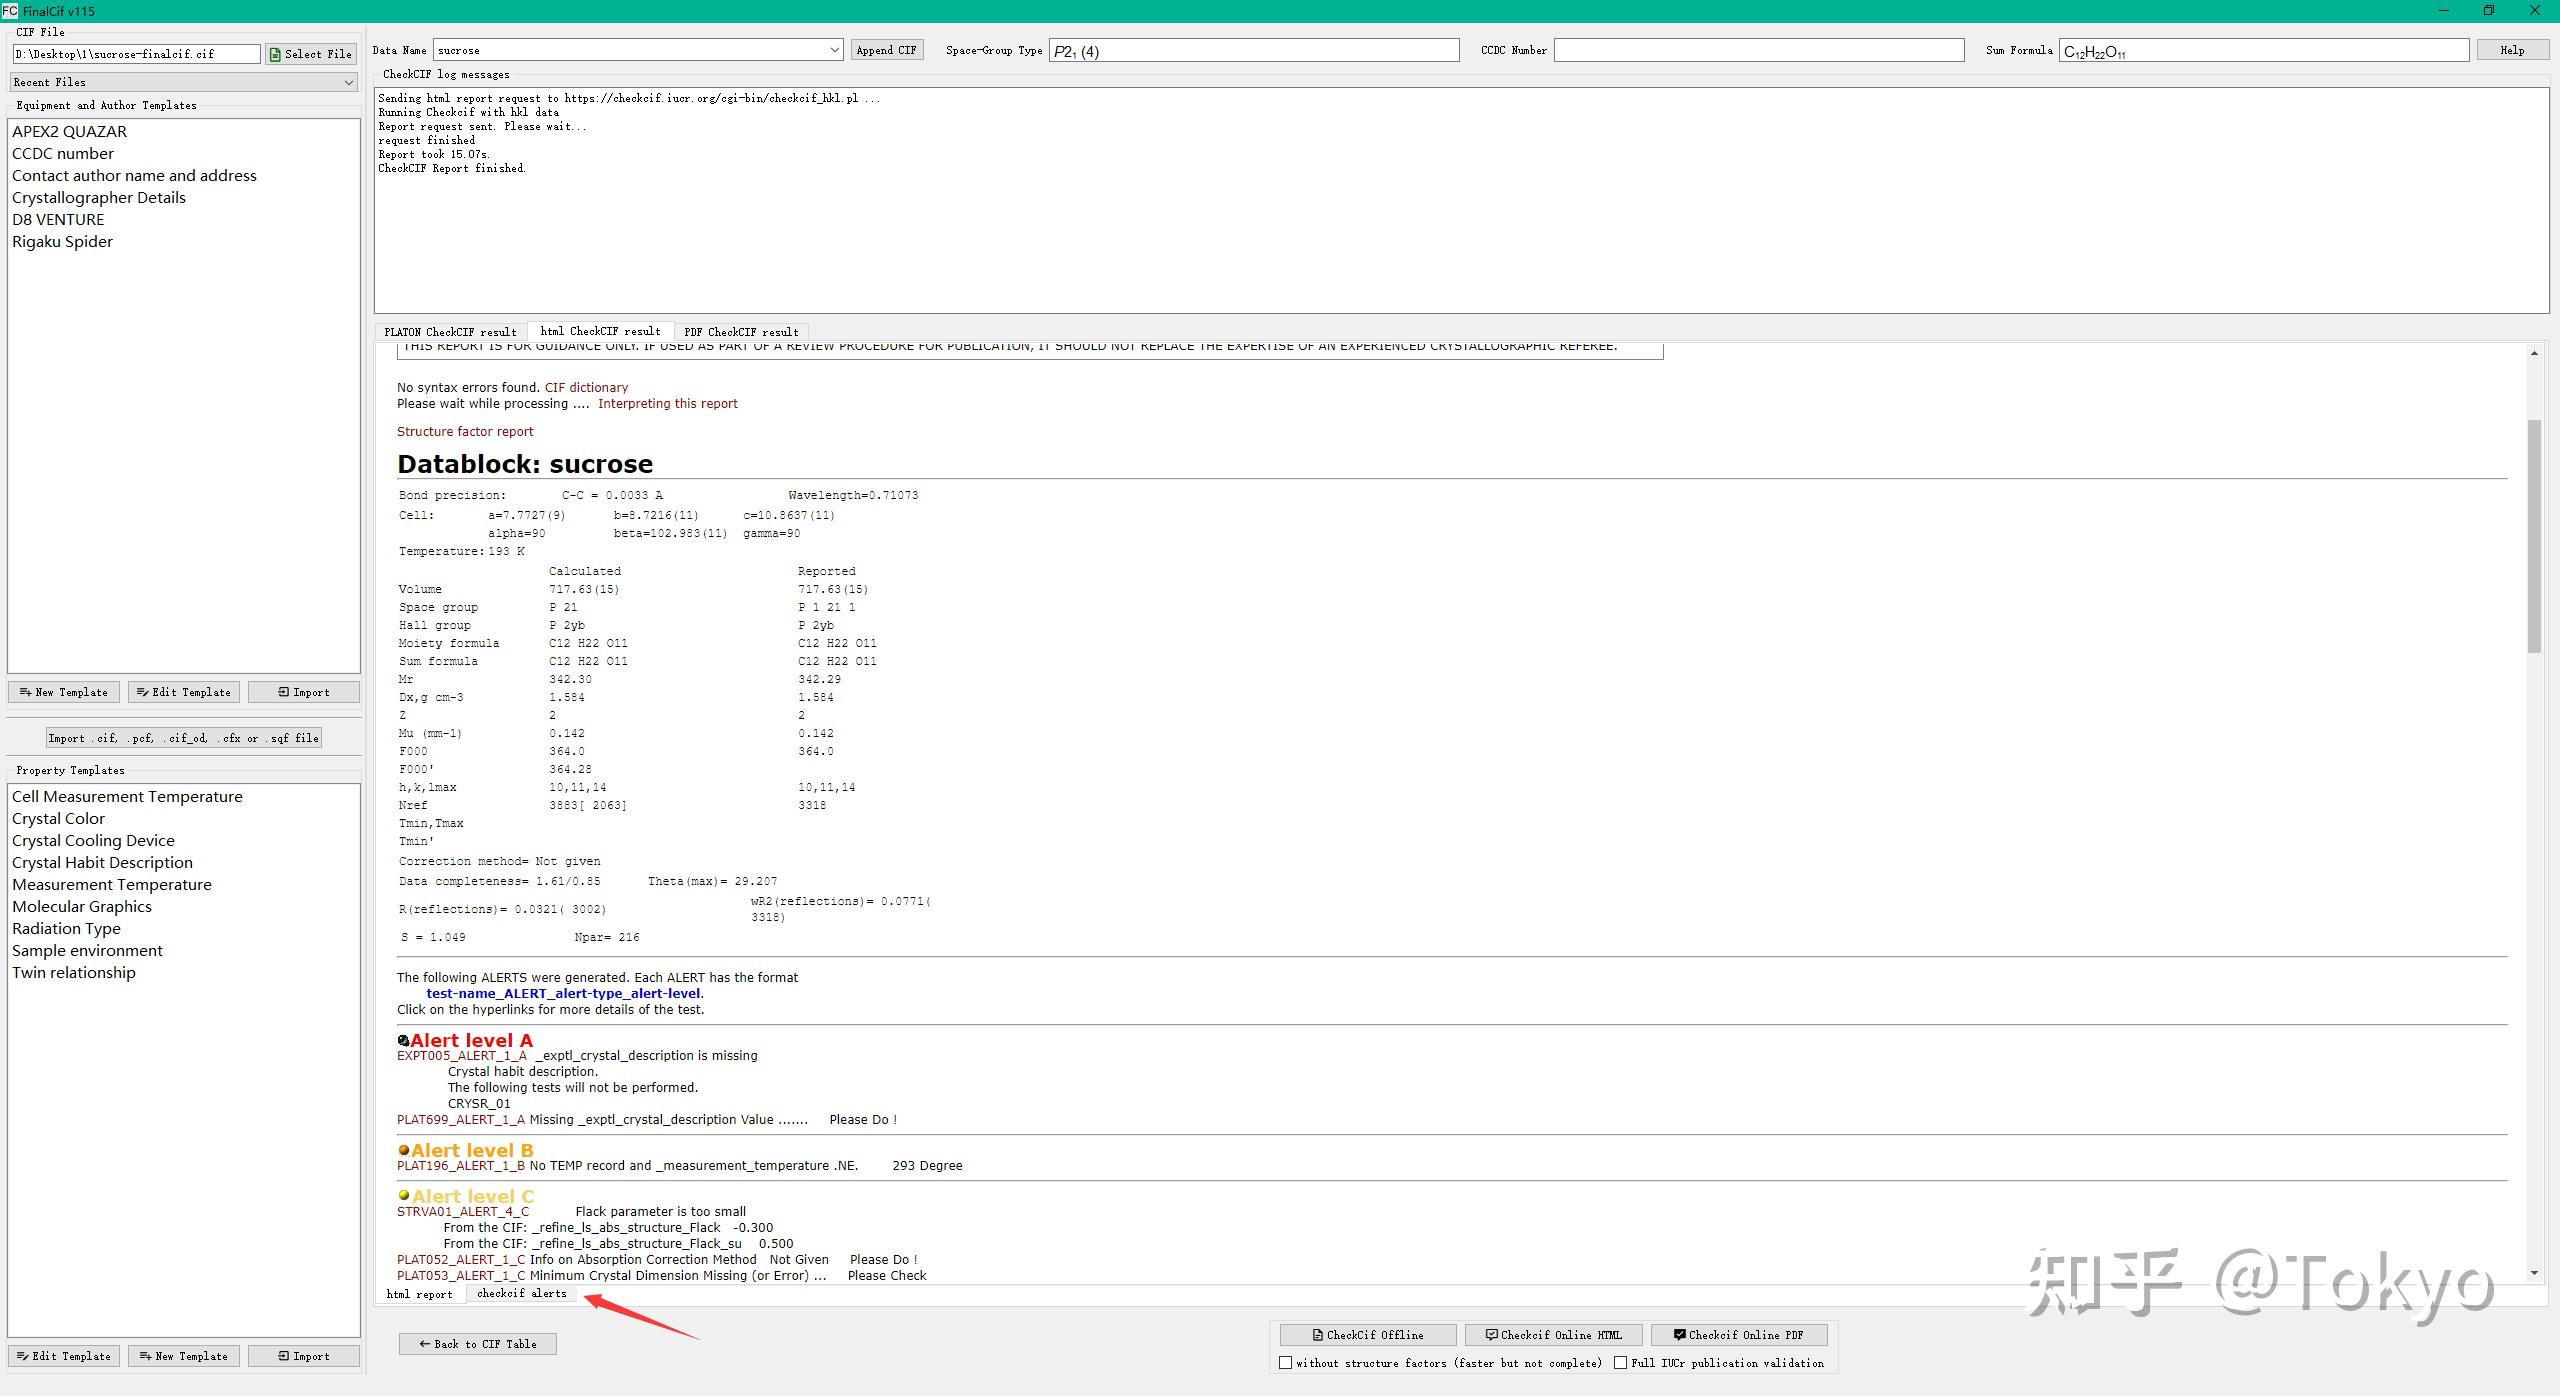Click the Append CIF button
This screenshot has height=1396, width=2560.
pyautogui.click(x=886, y=50)
